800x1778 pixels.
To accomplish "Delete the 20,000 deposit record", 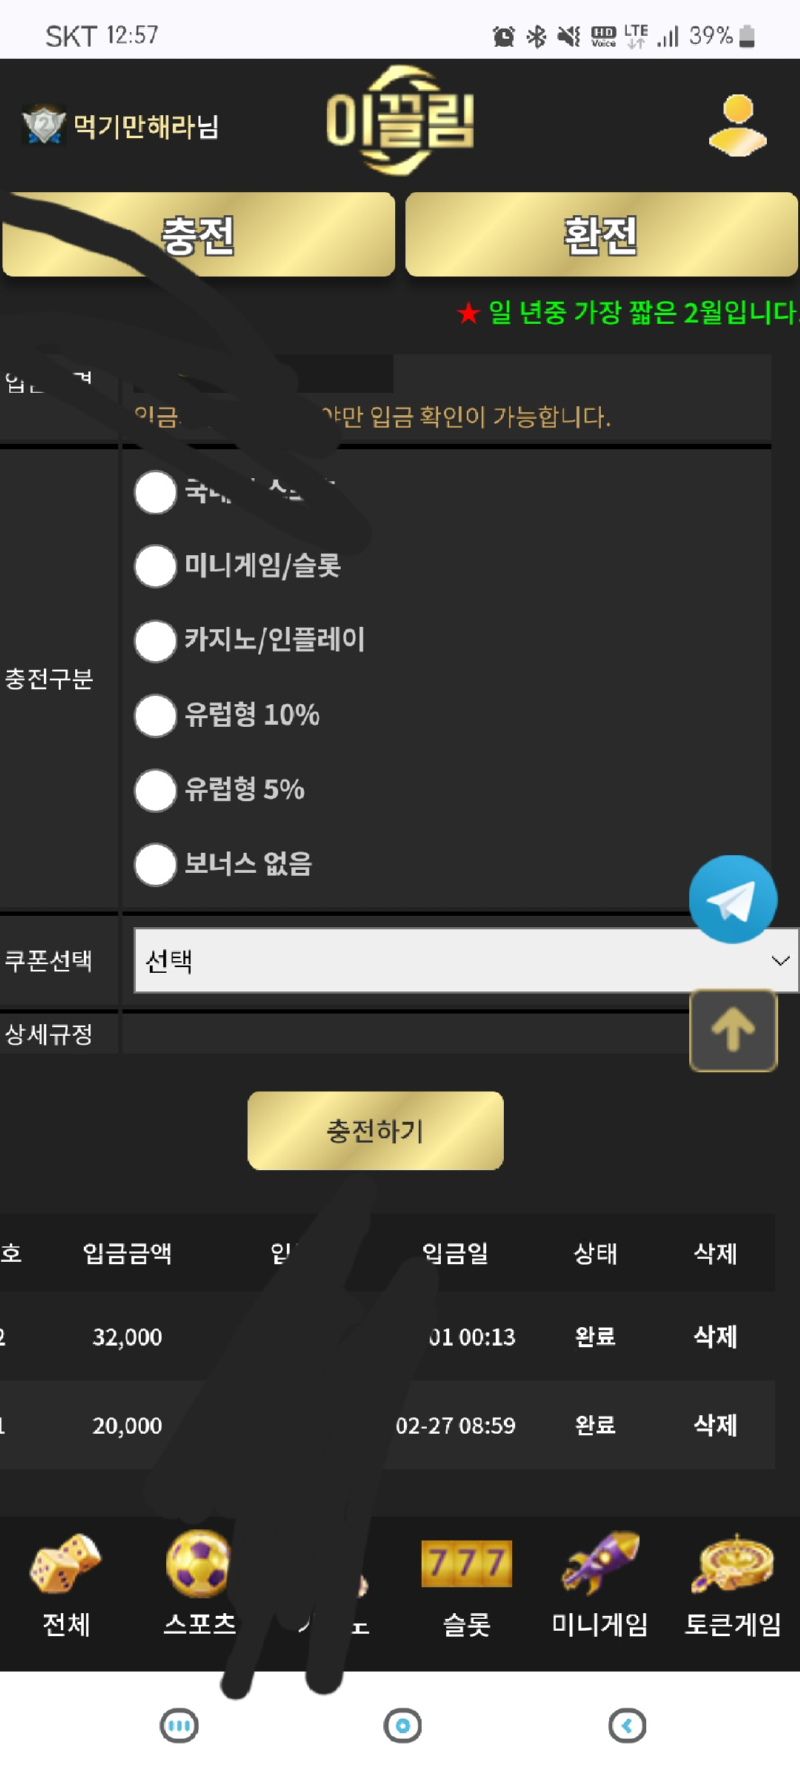I will click(x=715, y=1425).
